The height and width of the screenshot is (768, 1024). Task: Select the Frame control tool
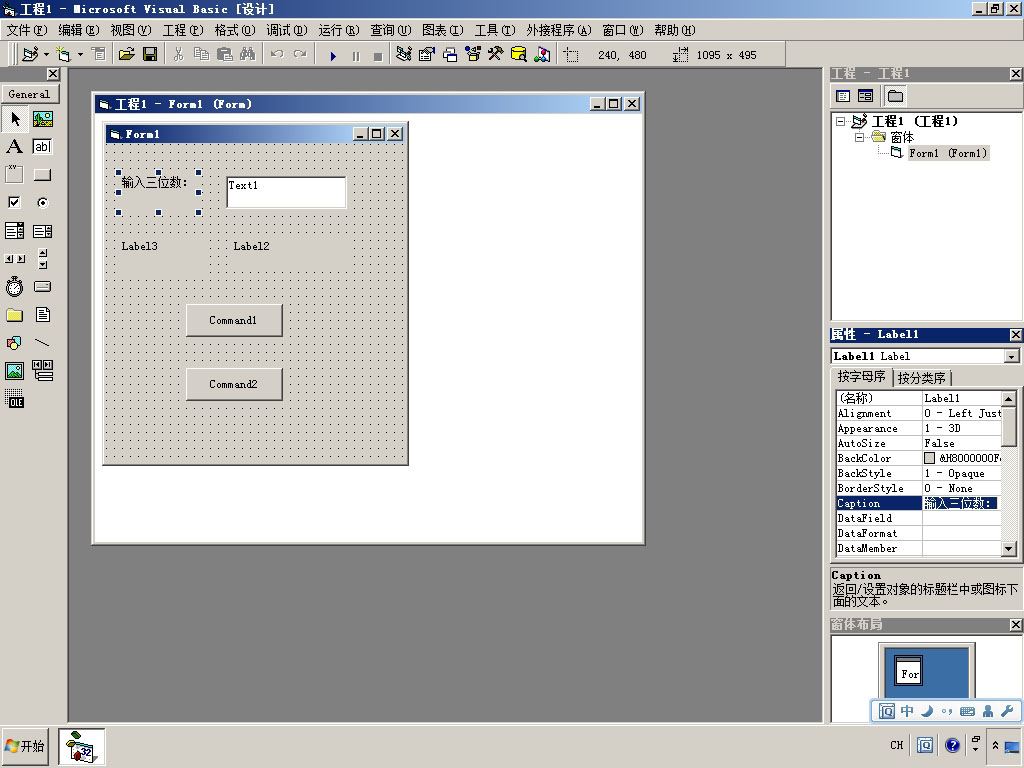click(14, 174)
